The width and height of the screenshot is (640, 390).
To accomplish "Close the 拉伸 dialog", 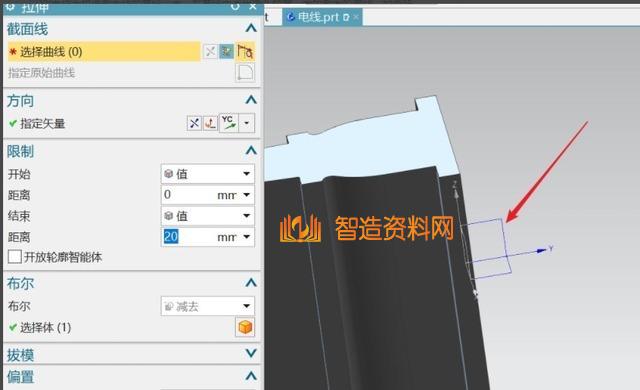I will point(253,7).
